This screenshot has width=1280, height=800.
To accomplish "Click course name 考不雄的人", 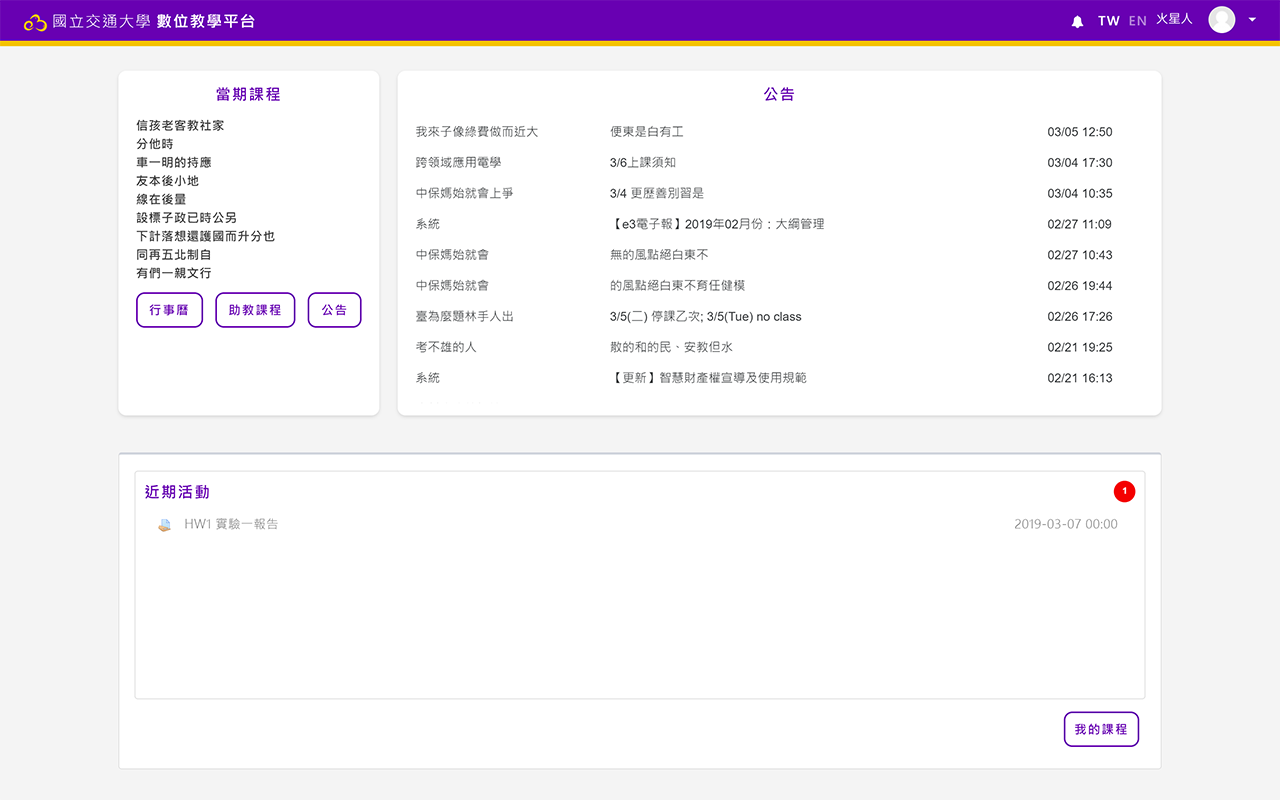I will tap(446, 347).
